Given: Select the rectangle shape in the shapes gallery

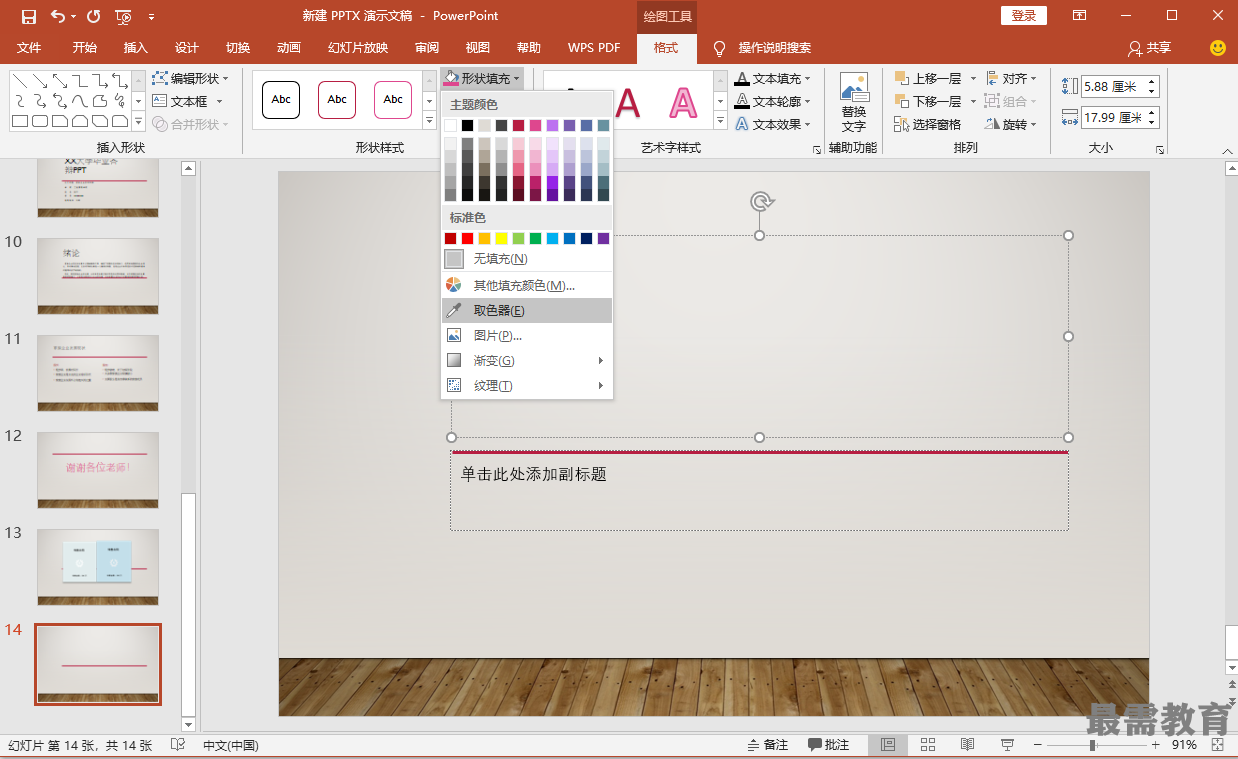Looking at the screenshot, I should [20, 122].
